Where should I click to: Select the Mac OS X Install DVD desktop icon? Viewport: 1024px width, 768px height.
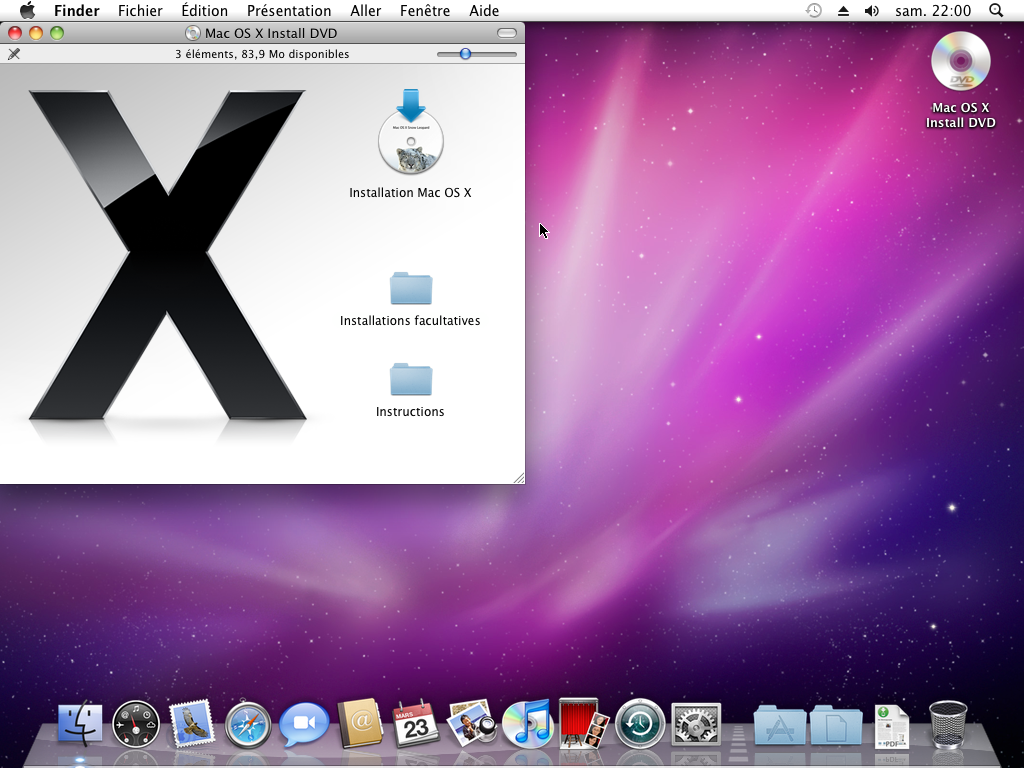(960, 63)
